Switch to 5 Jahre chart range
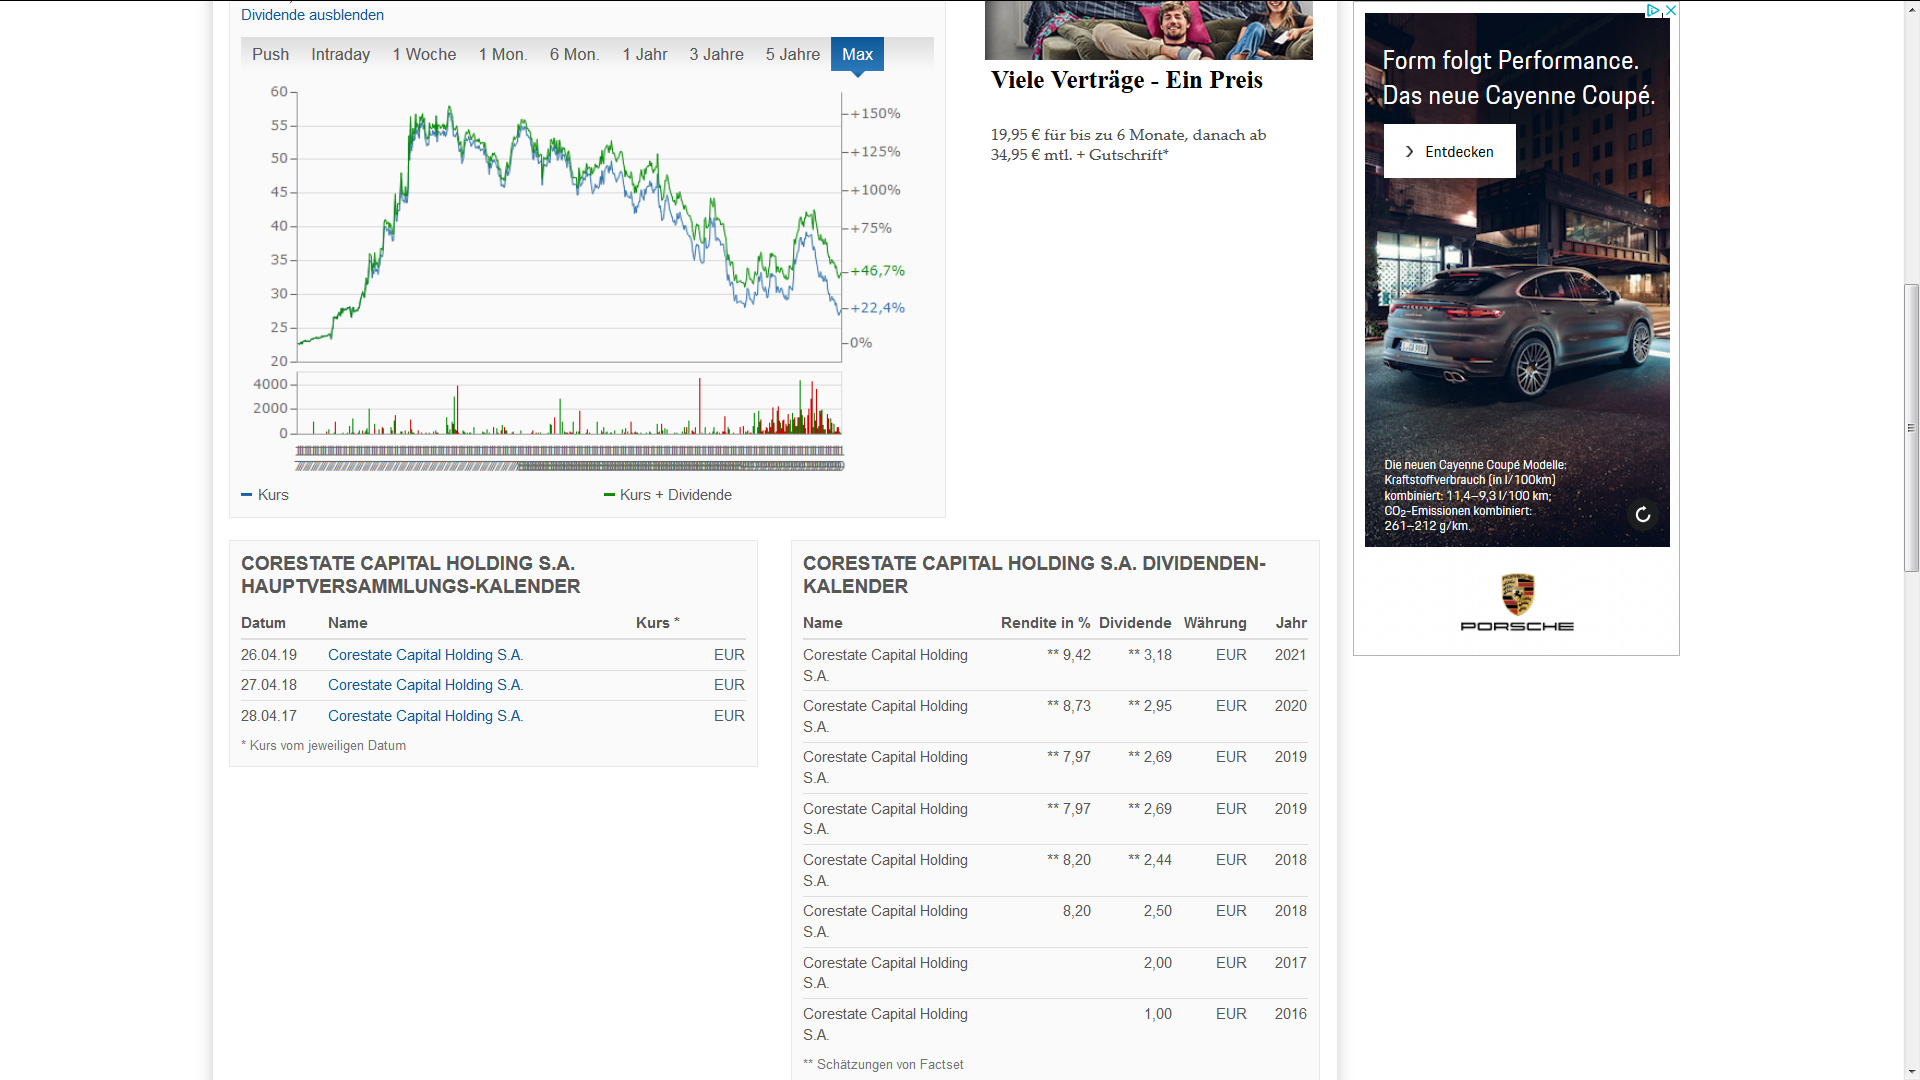Viewport: 1920px width, 1080px height. [x=792, y=54]
